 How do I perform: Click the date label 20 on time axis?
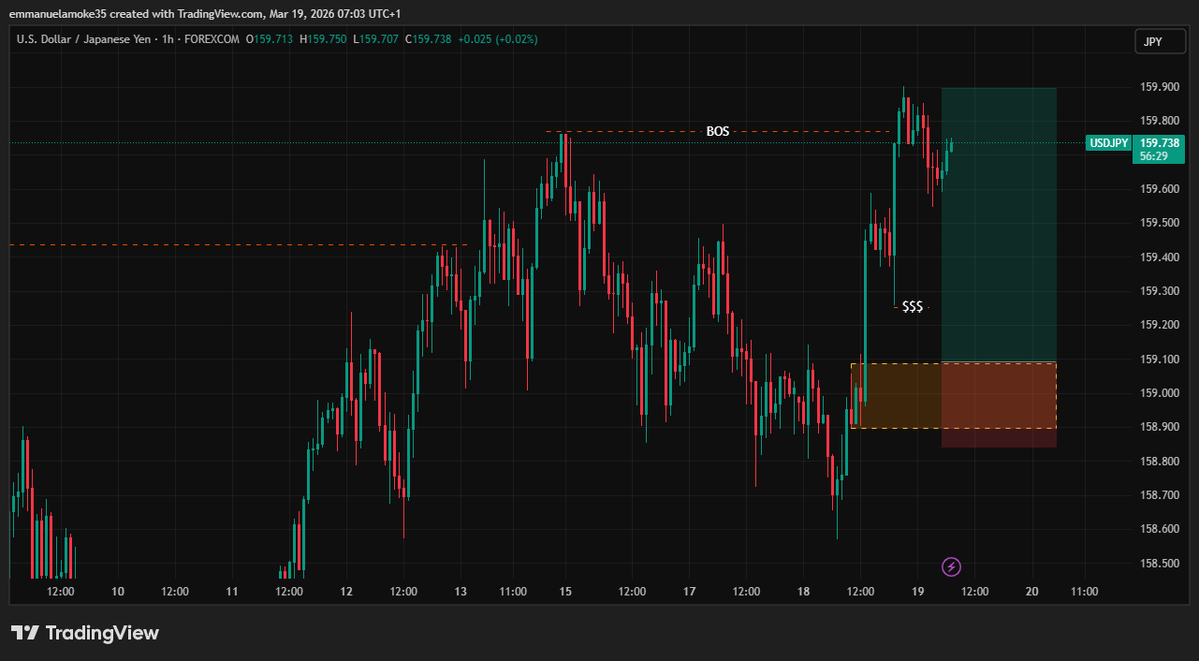pos(1032,591)
